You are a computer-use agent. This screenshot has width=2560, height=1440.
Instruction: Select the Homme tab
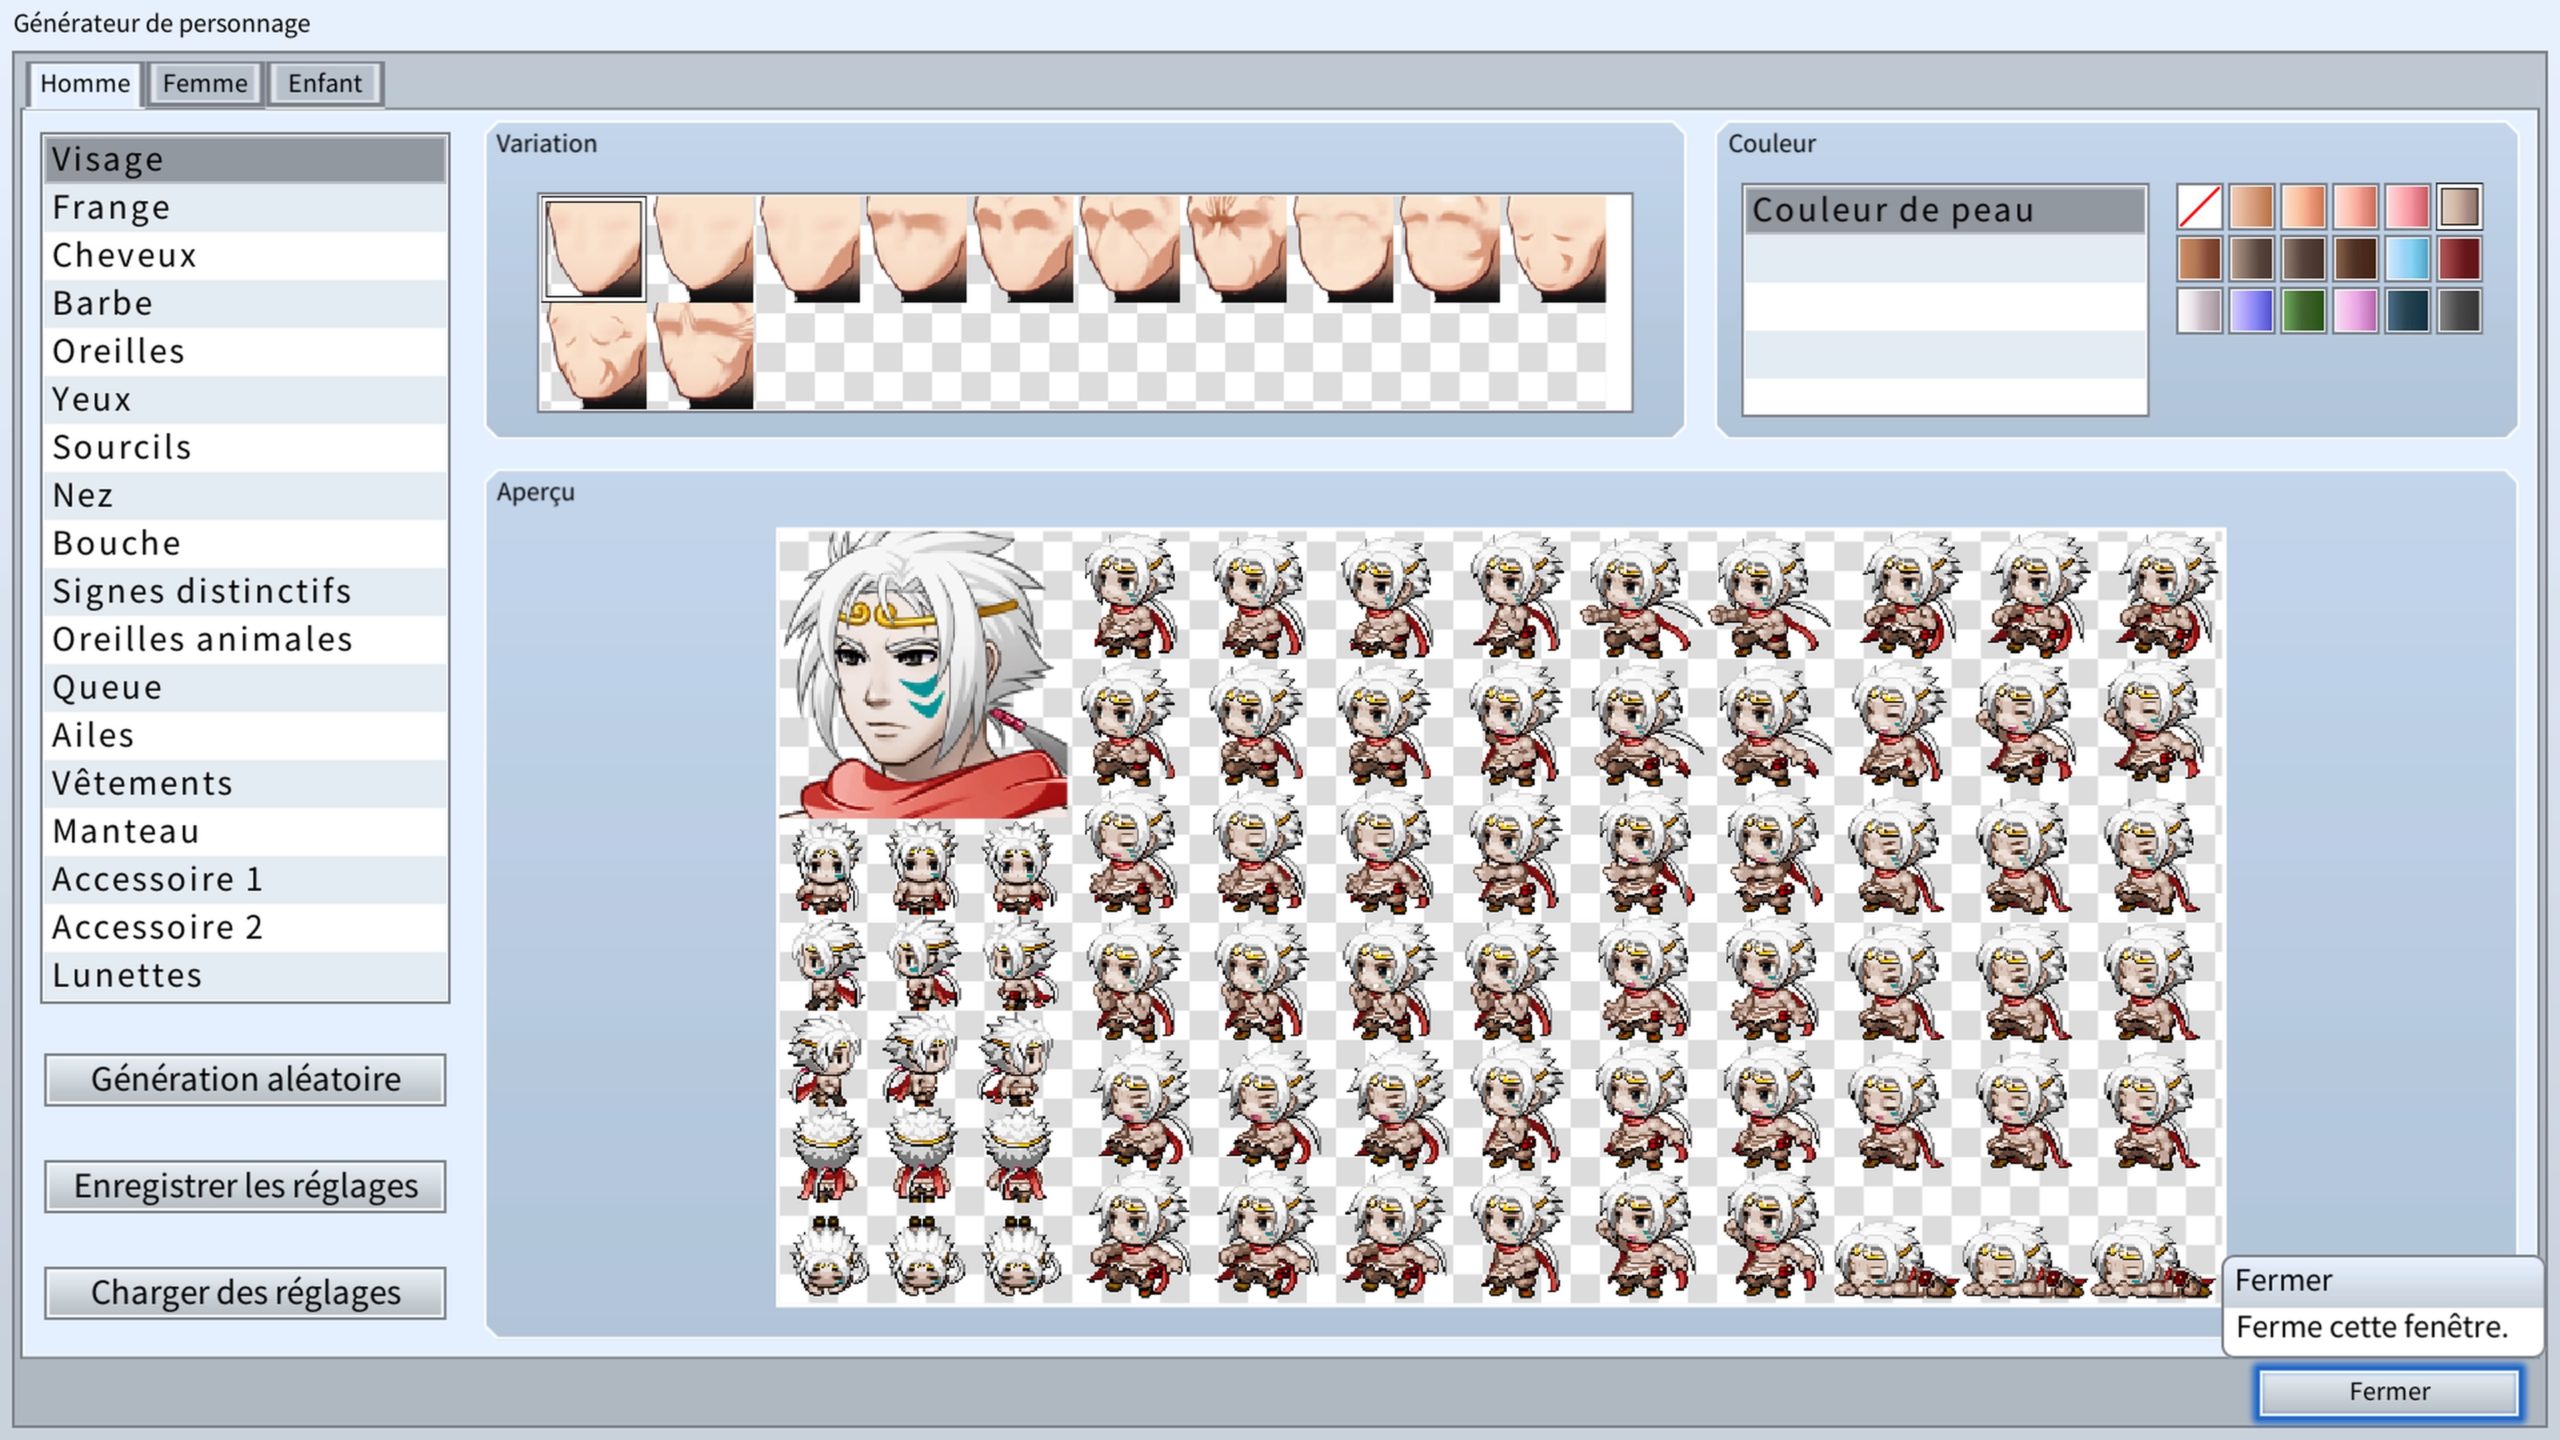[x=85, y=83]
